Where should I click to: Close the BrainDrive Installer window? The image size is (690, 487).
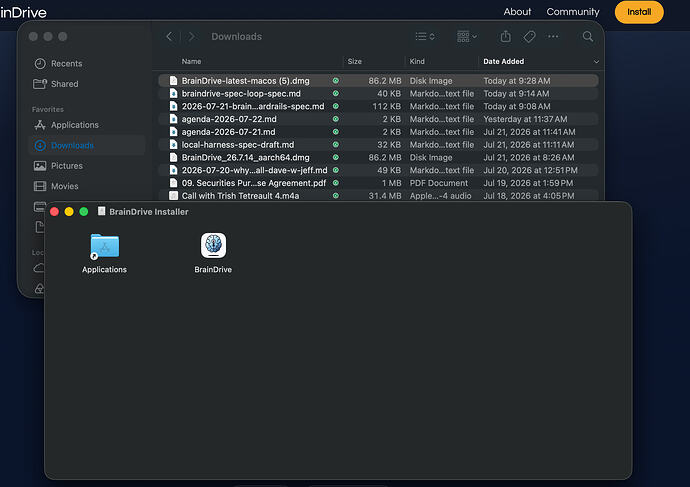pos(55,212)
